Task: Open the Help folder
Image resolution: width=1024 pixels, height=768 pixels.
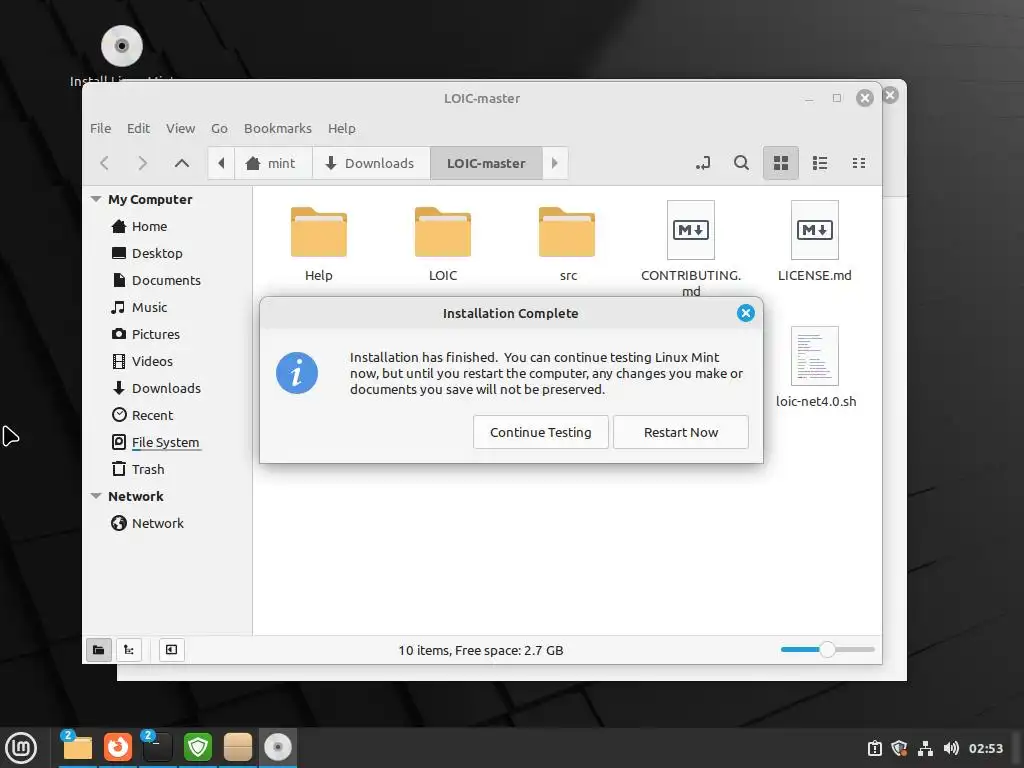Action: point(319,243)
